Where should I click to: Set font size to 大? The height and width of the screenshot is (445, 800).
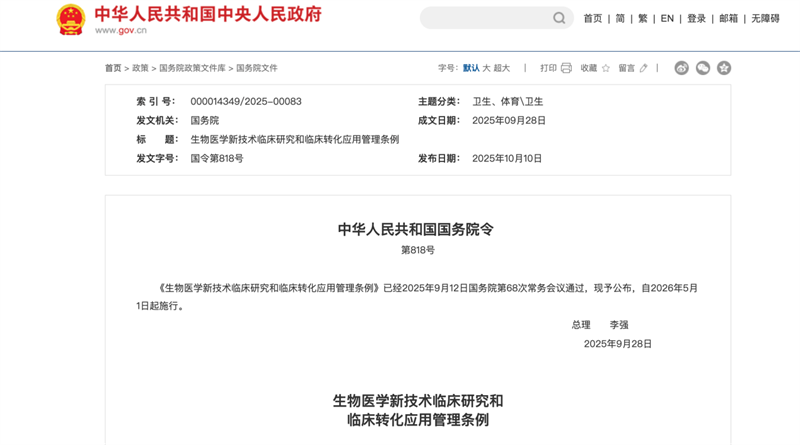(x=487, y=68)
